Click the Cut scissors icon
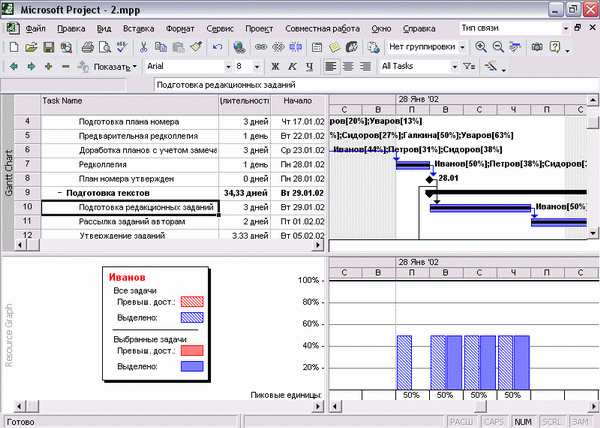 click(x=143, y=47)
